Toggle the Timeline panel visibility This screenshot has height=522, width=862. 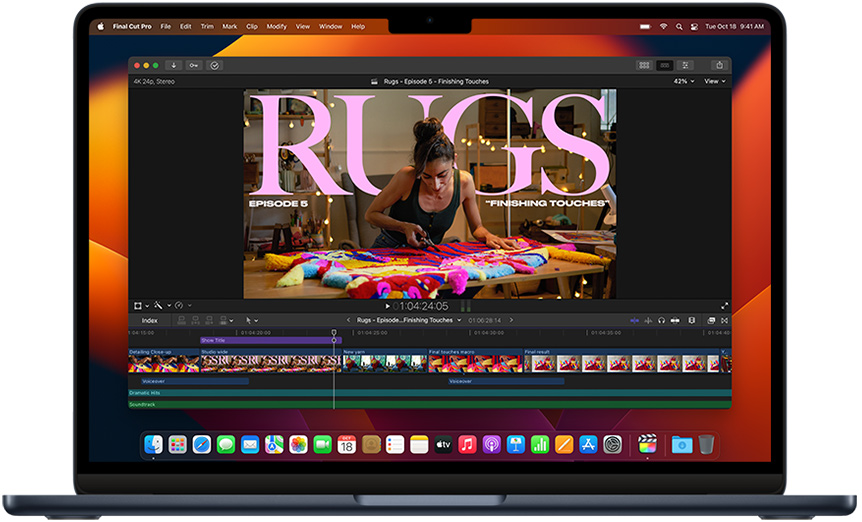coord(665,65)
